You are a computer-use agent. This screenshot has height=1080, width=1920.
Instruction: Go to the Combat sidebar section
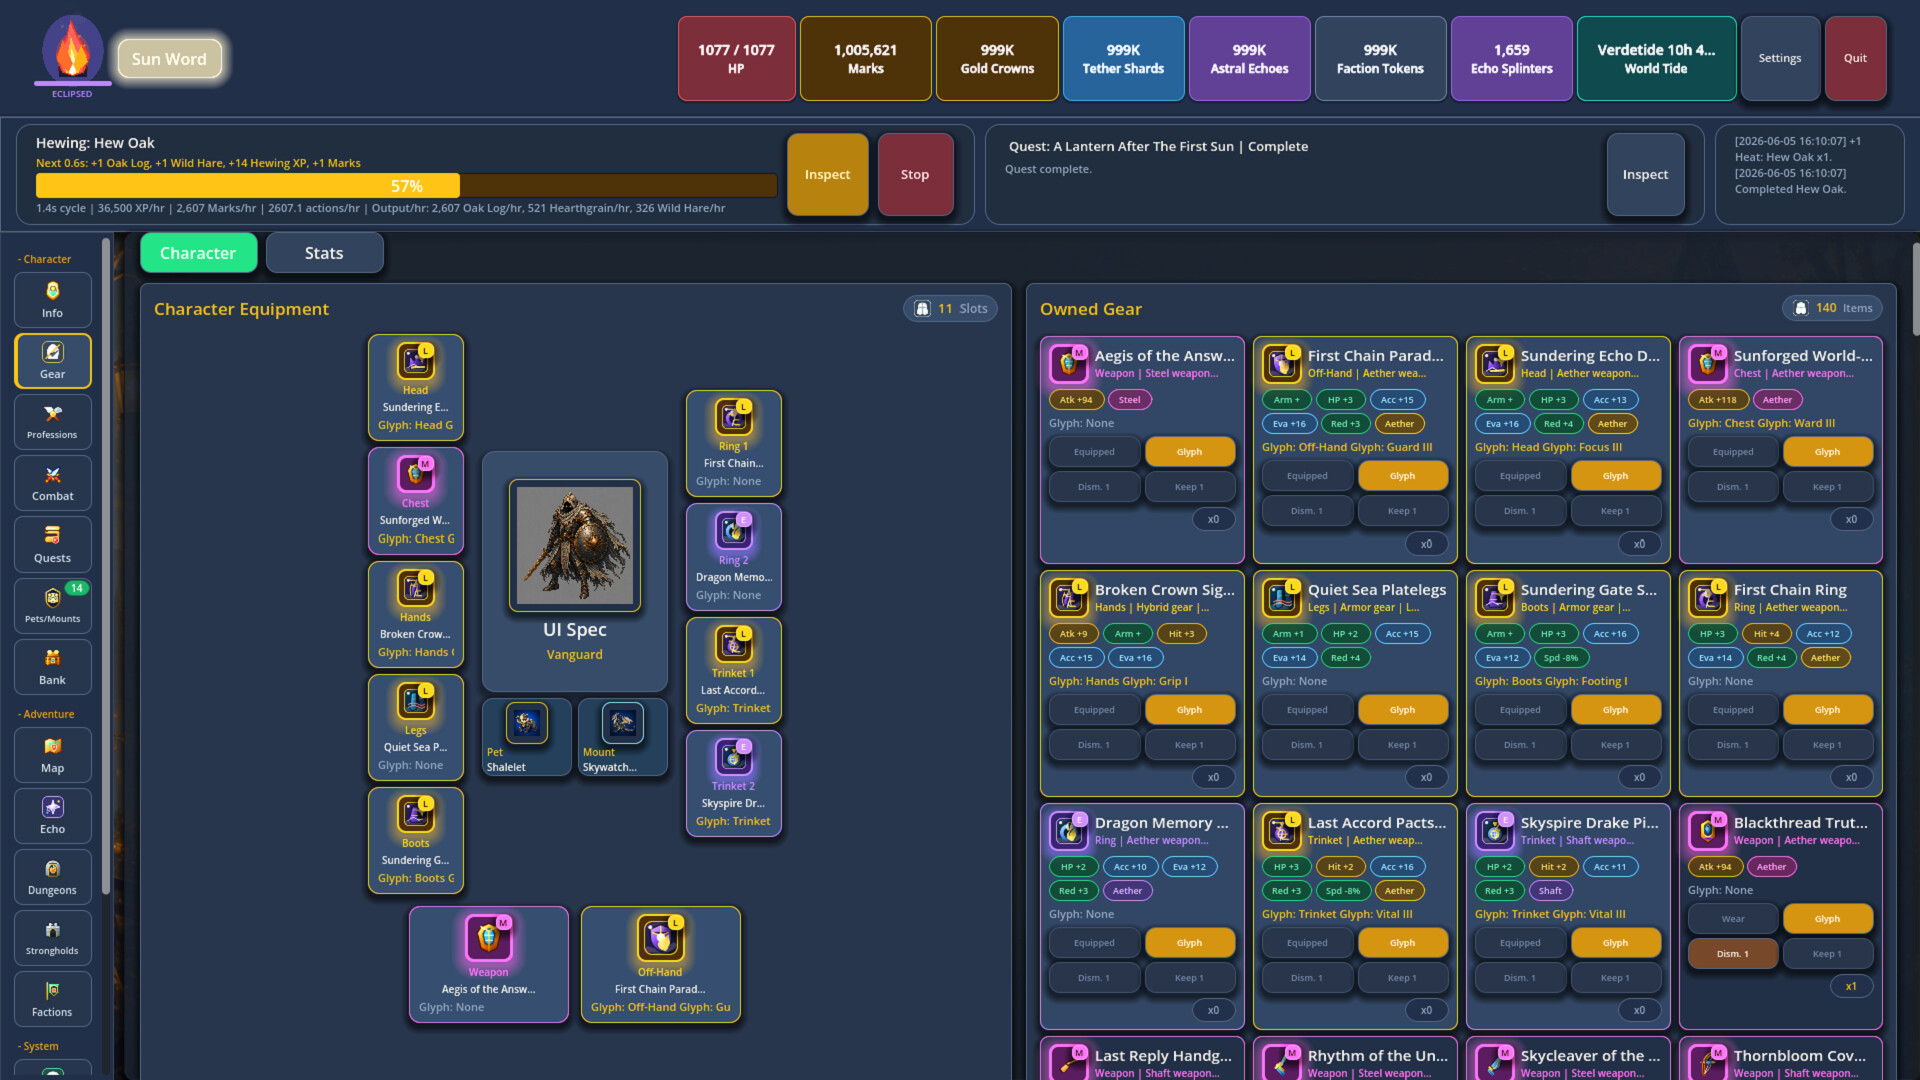point(53,483)
